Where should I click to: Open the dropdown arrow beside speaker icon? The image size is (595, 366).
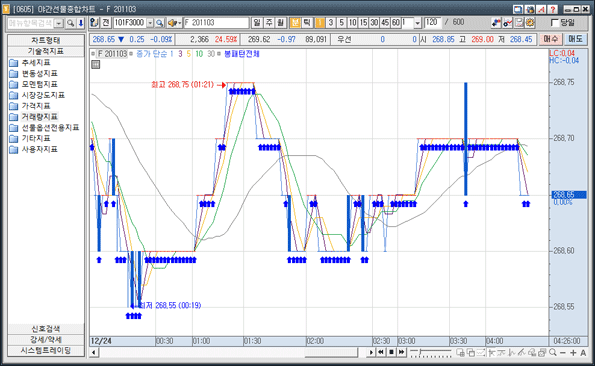[180, 23]
